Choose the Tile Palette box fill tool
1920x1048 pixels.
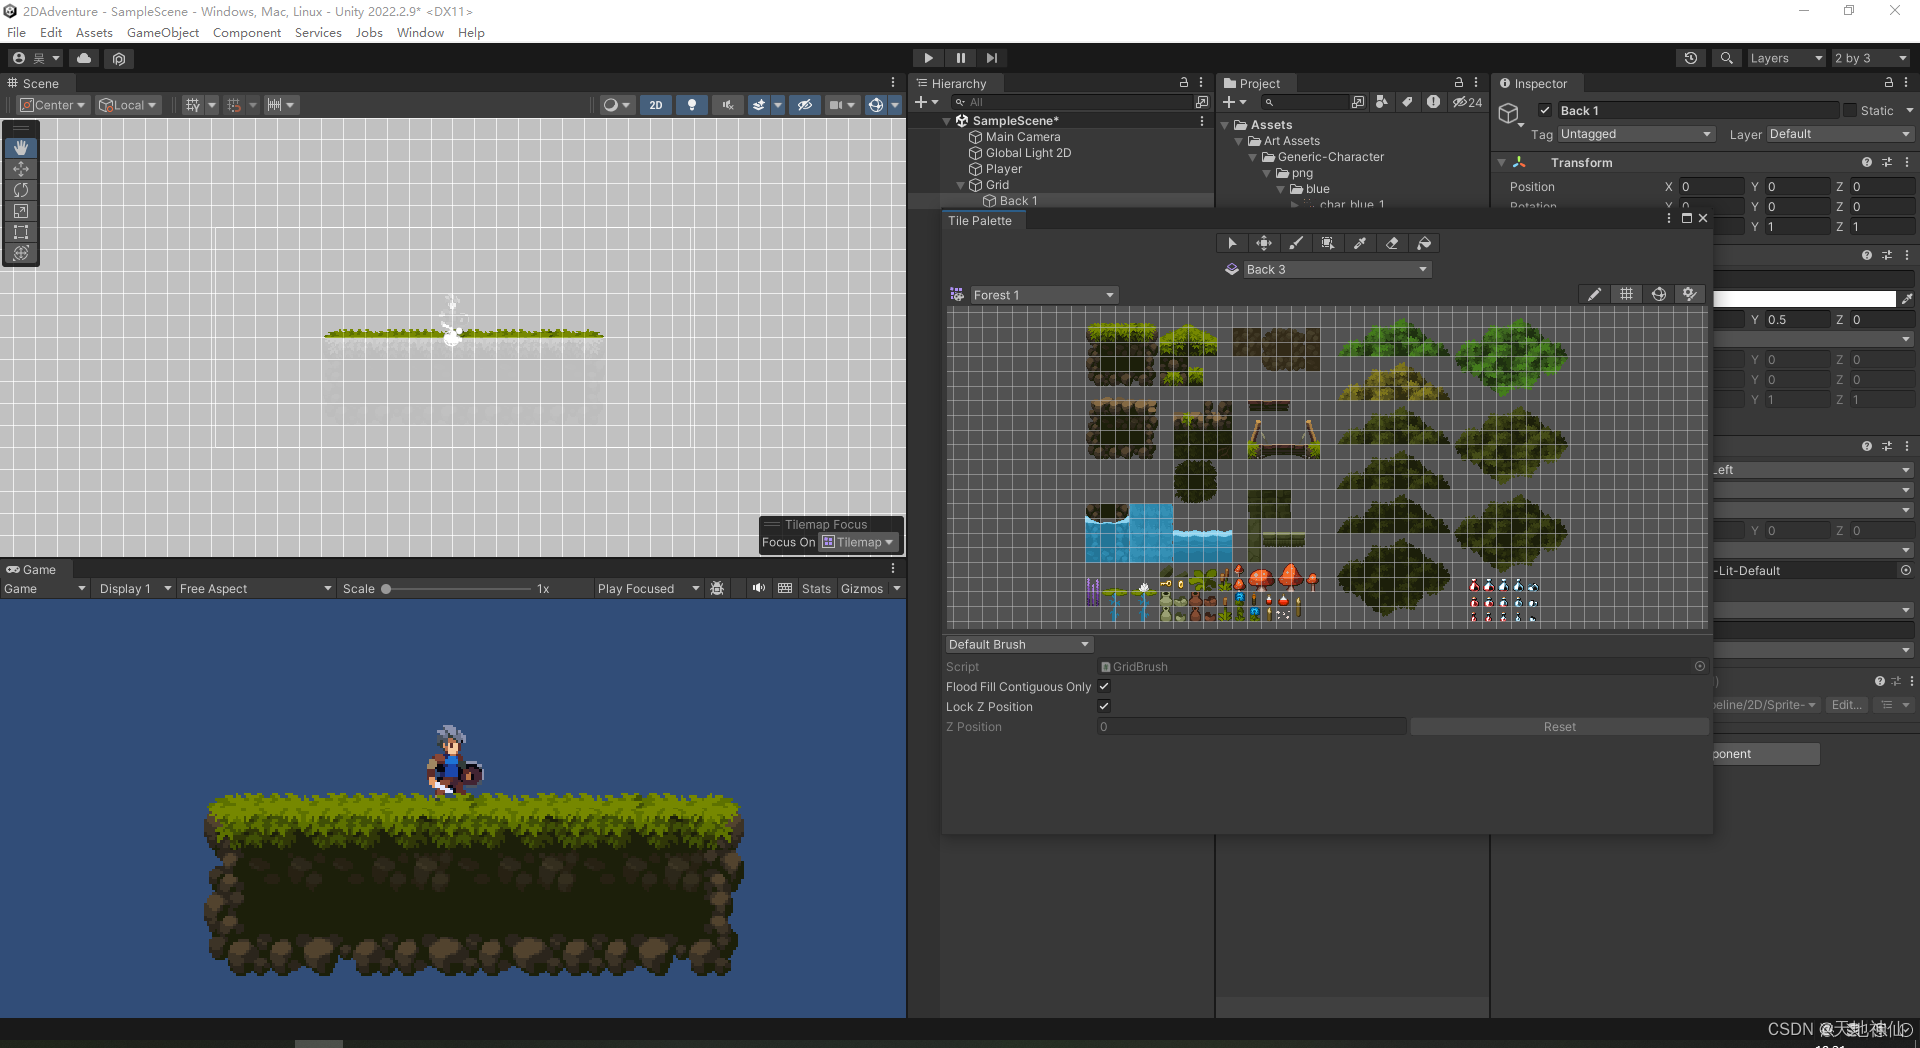coord(1328,243)
